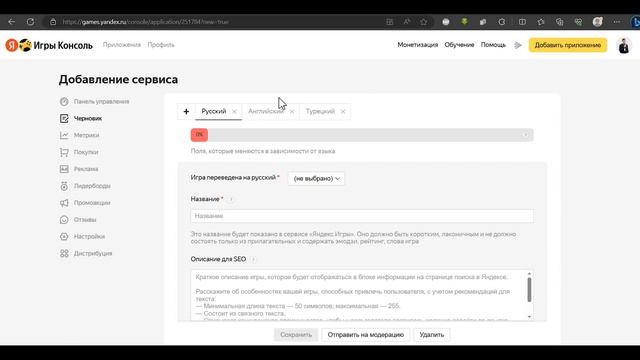Close the Русский language tab
The width and height of the screenshot is (640, 360).
(x=234, y=111)
